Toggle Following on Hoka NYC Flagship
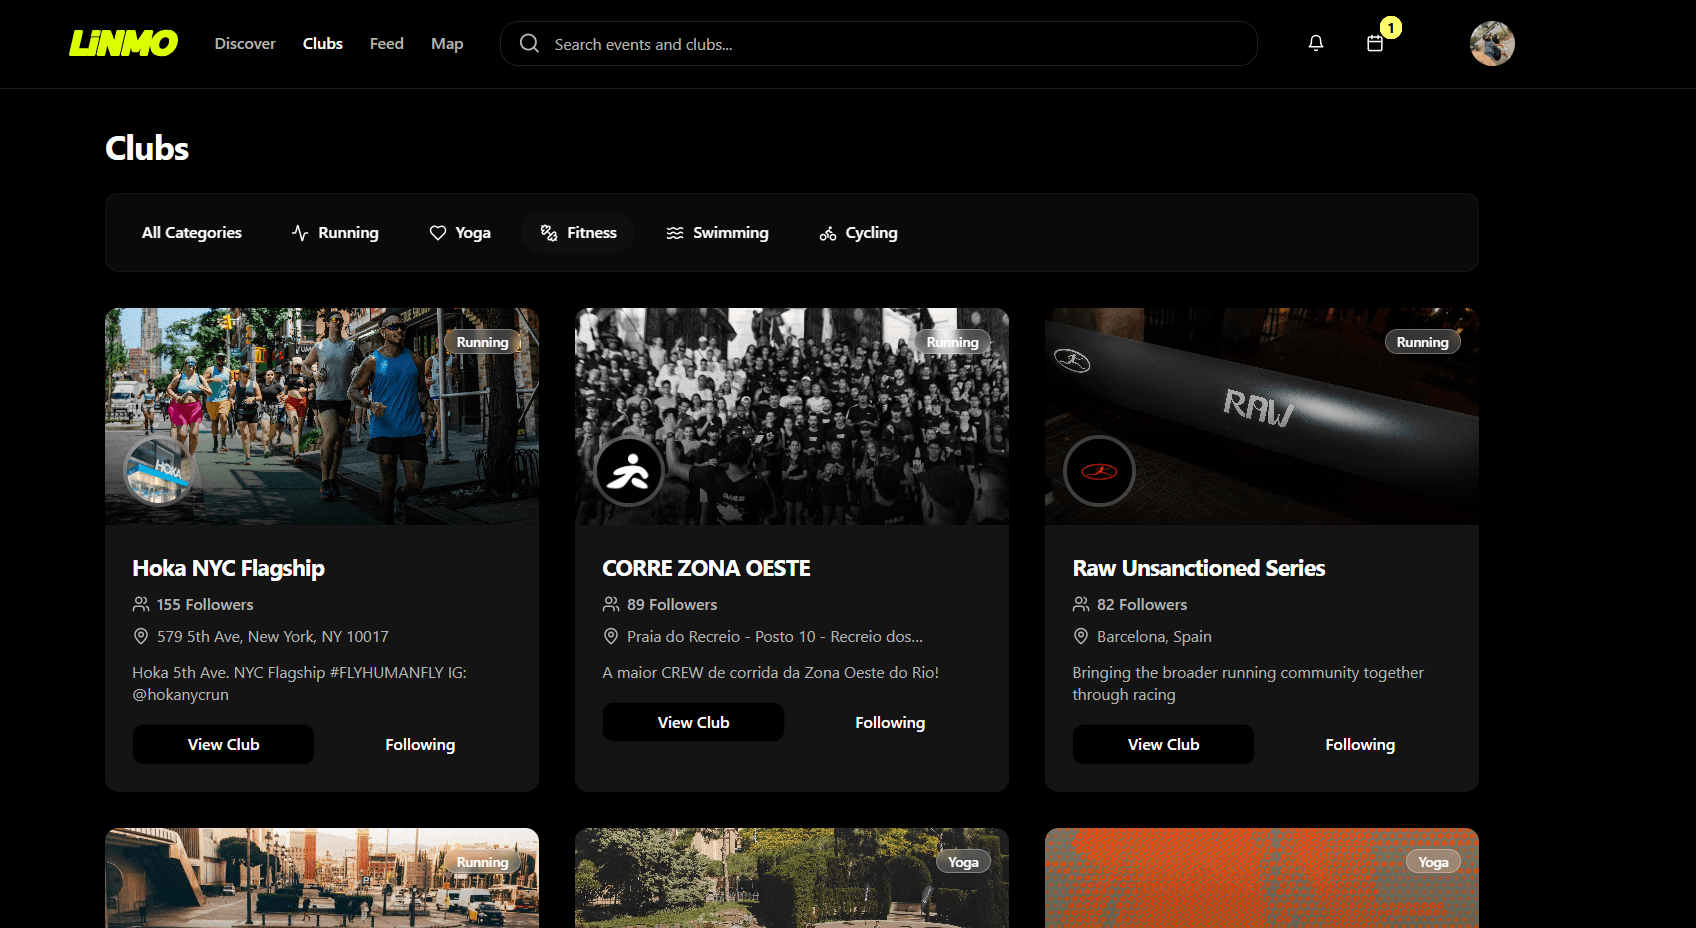The width and height of the screenshot is (1696, 928). click(420, 744)
